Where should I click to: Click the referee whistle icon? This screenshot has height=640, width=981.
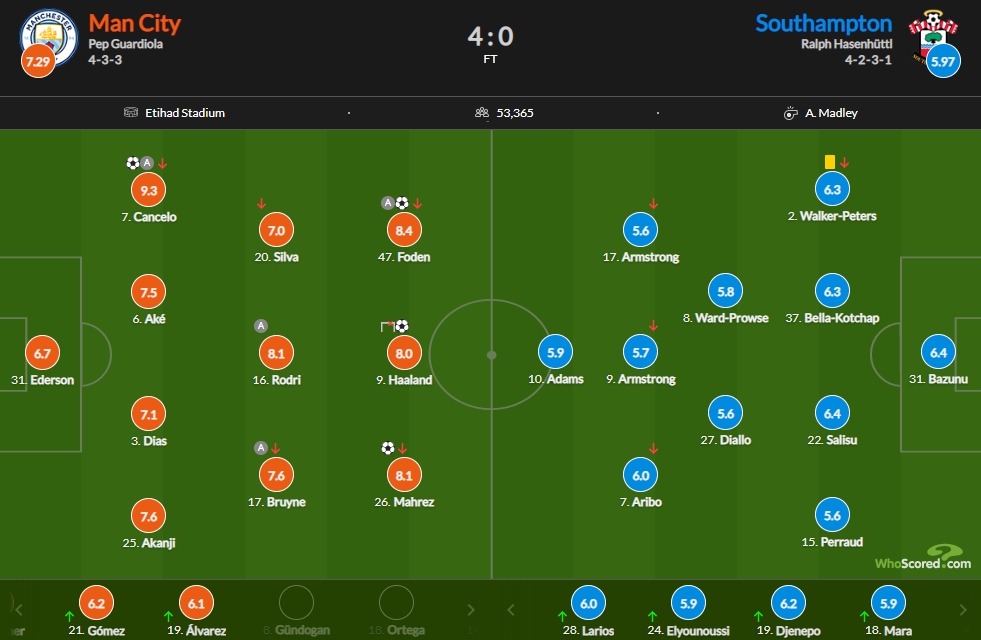click(790, 113)
